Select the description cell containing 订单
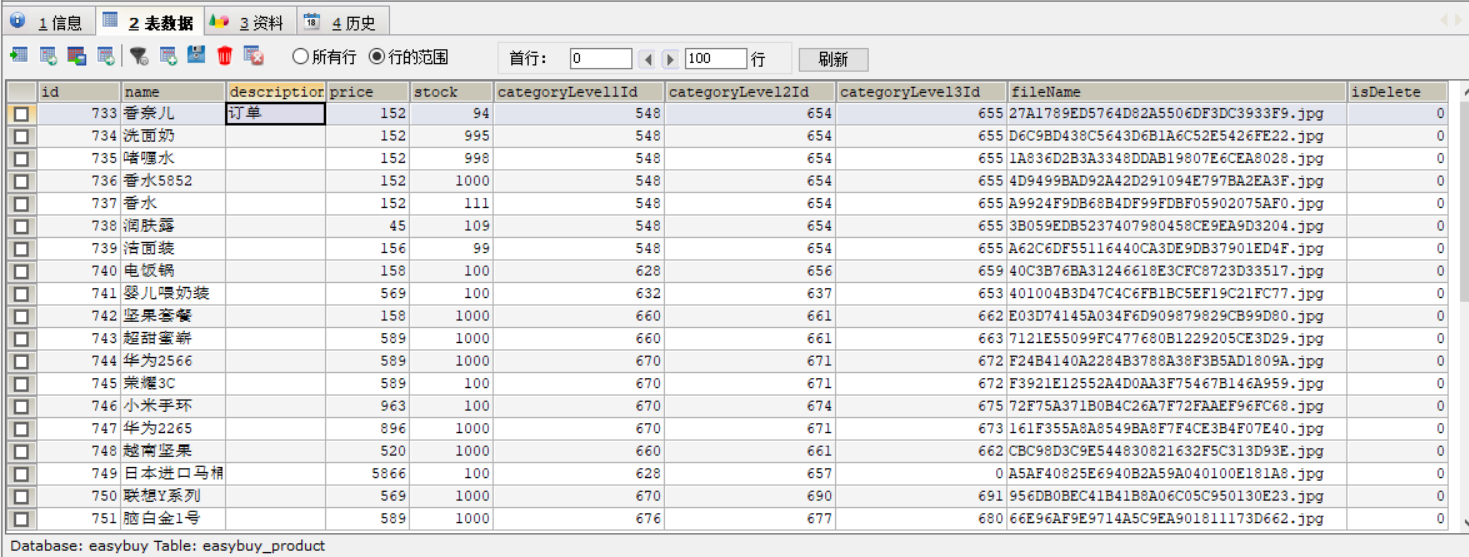The width and height of the screenshot is (1469, 557). [x=276, y=114]
